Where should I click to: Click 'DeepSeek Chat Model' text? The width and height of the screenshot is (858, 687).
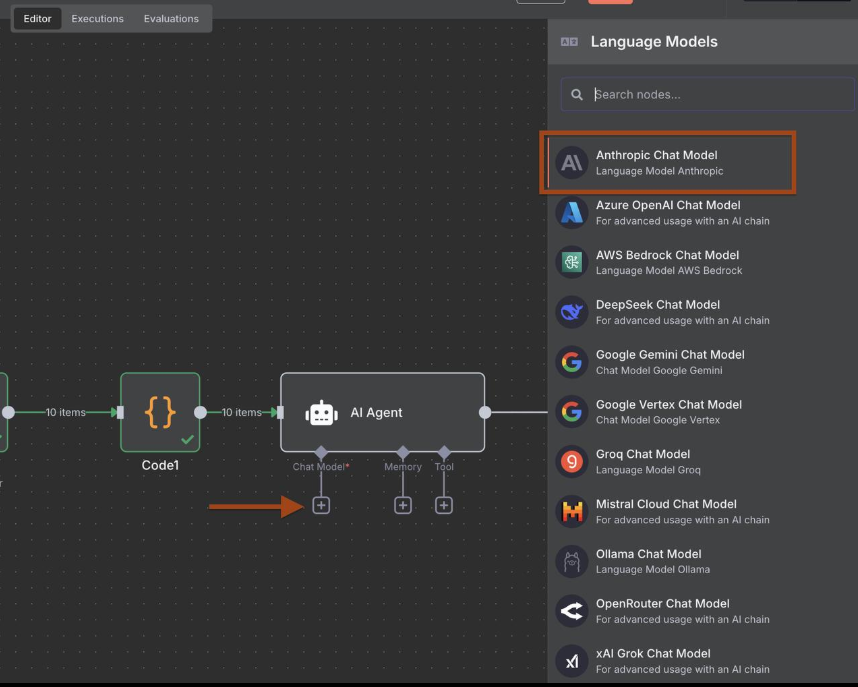658,304
